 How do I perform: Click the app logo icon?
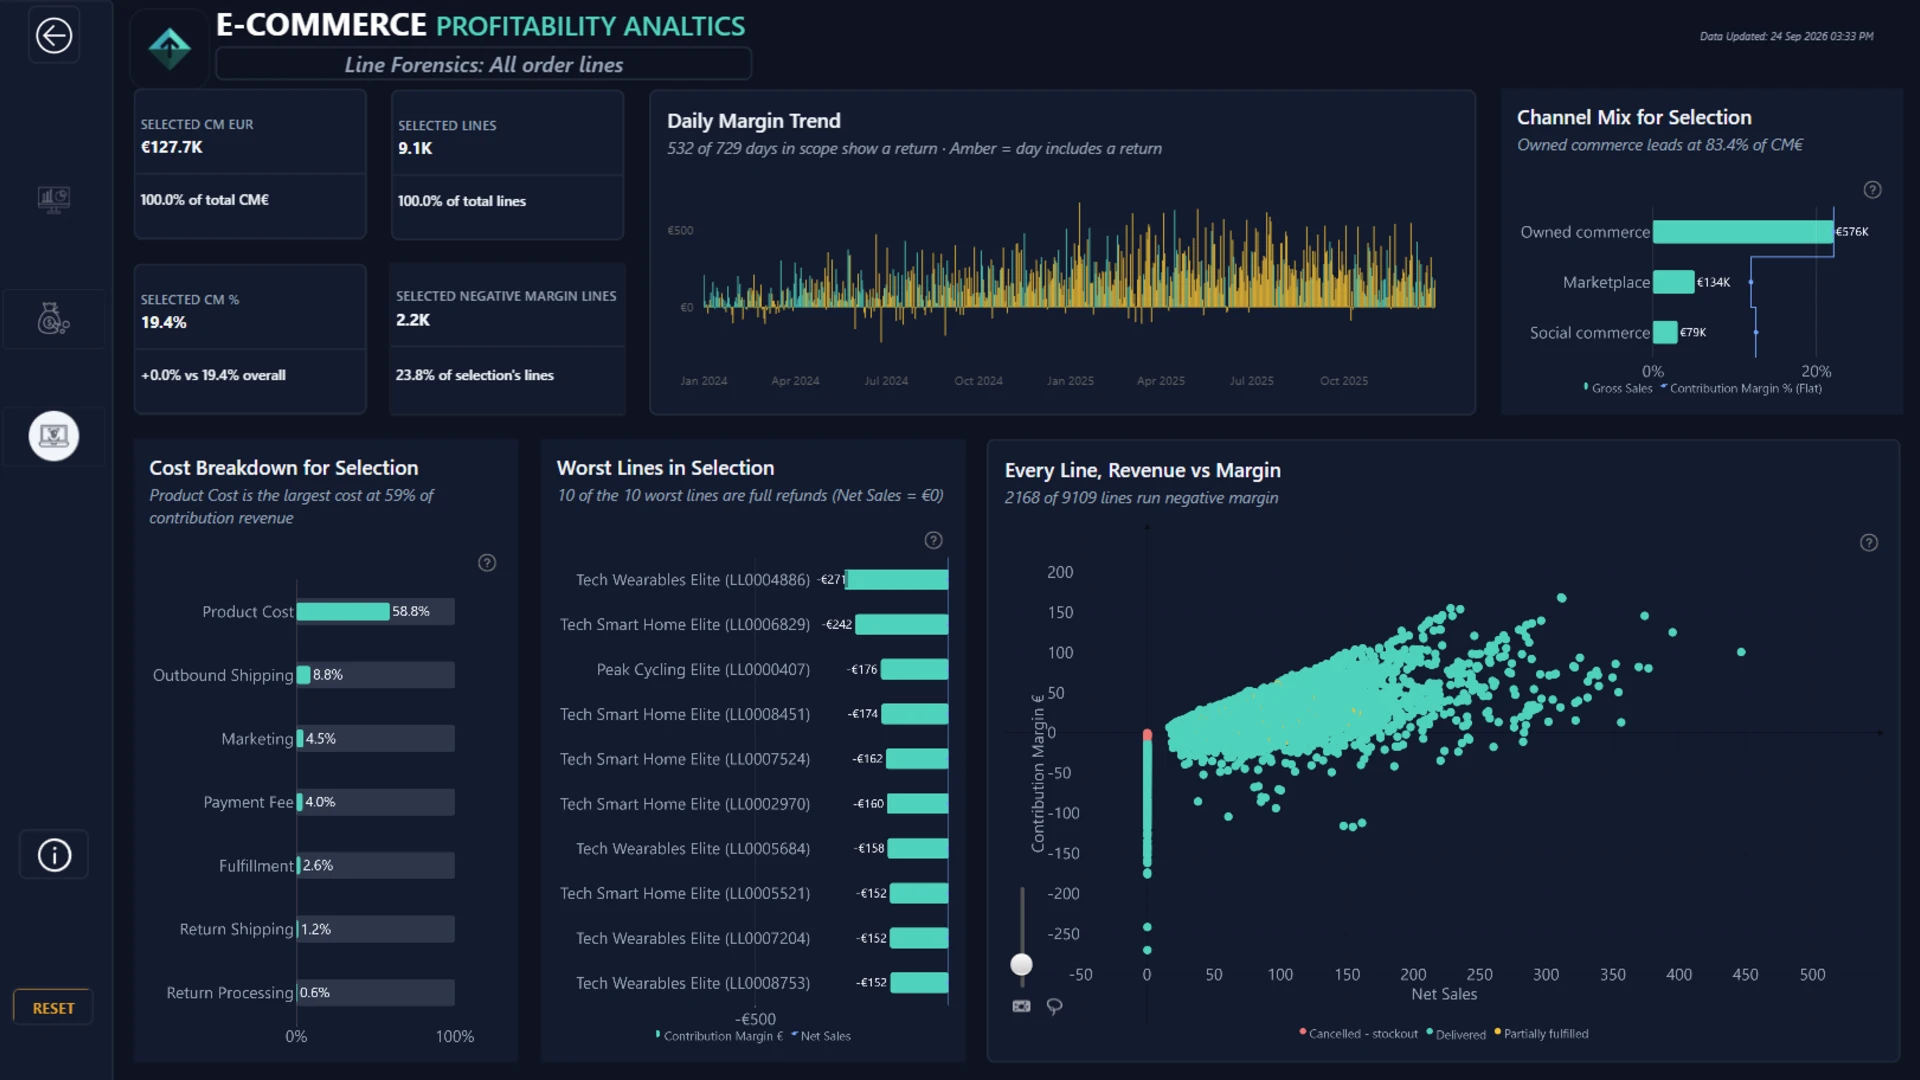[x=169, y=47]
